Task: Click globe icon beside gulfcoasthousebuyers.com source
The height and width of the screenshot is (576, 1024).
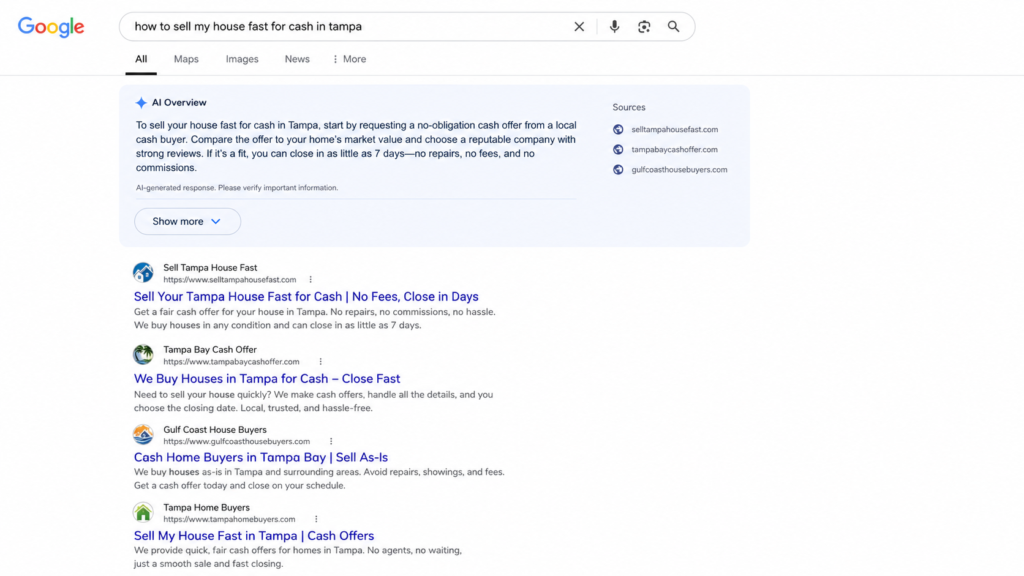Action: (618, 170)
